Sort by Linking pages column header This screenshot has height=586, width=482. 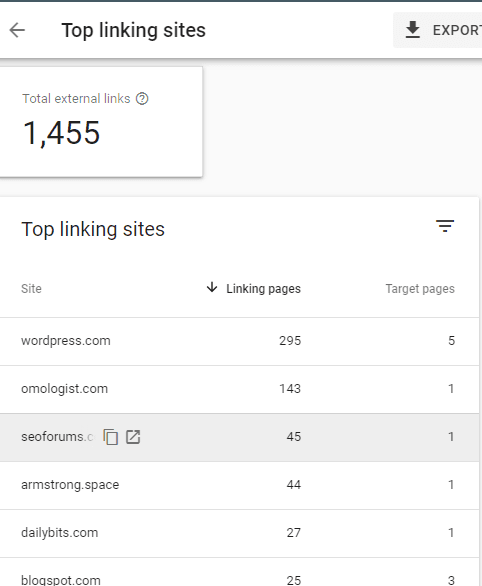263,289
